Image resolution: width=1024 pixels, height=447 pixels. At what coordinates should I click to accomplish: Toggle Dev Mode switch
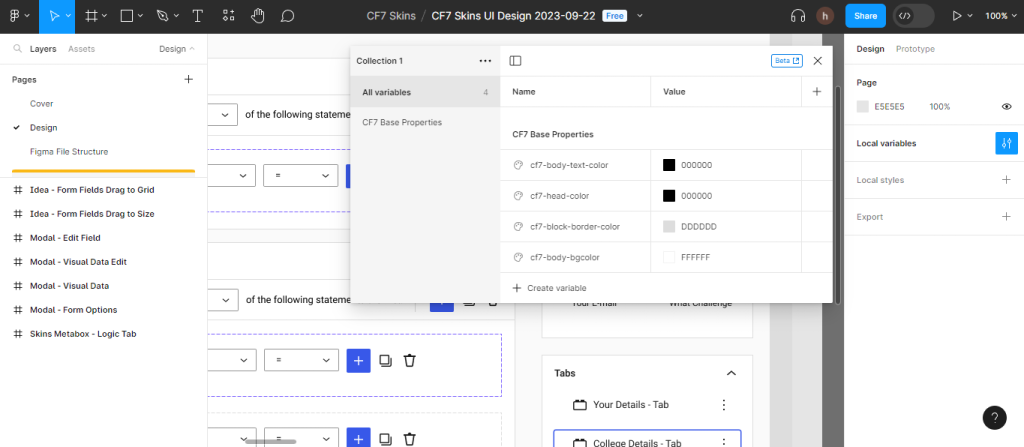coord(914,16)
